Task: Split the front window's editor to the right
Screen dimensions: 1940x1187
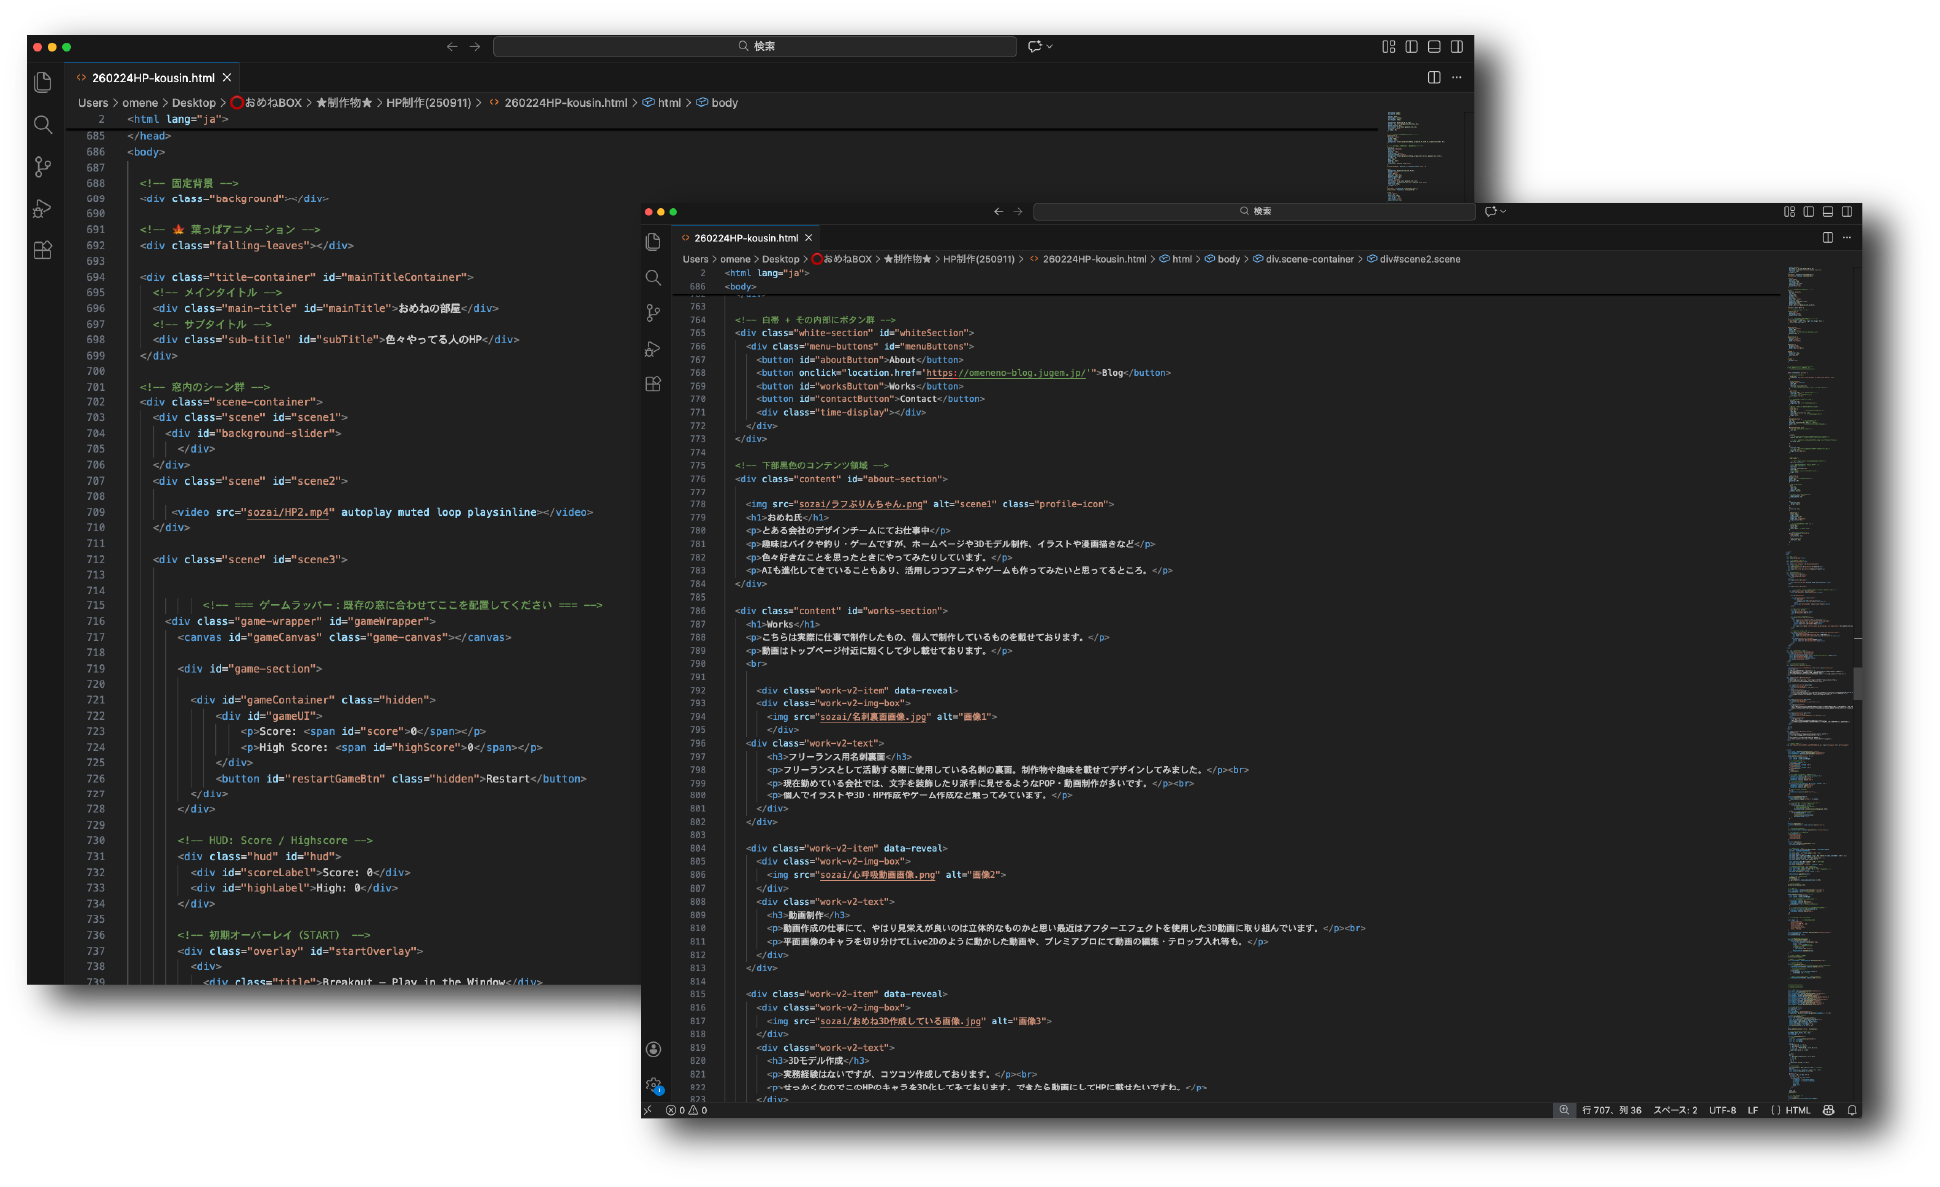Action: 1827,238
